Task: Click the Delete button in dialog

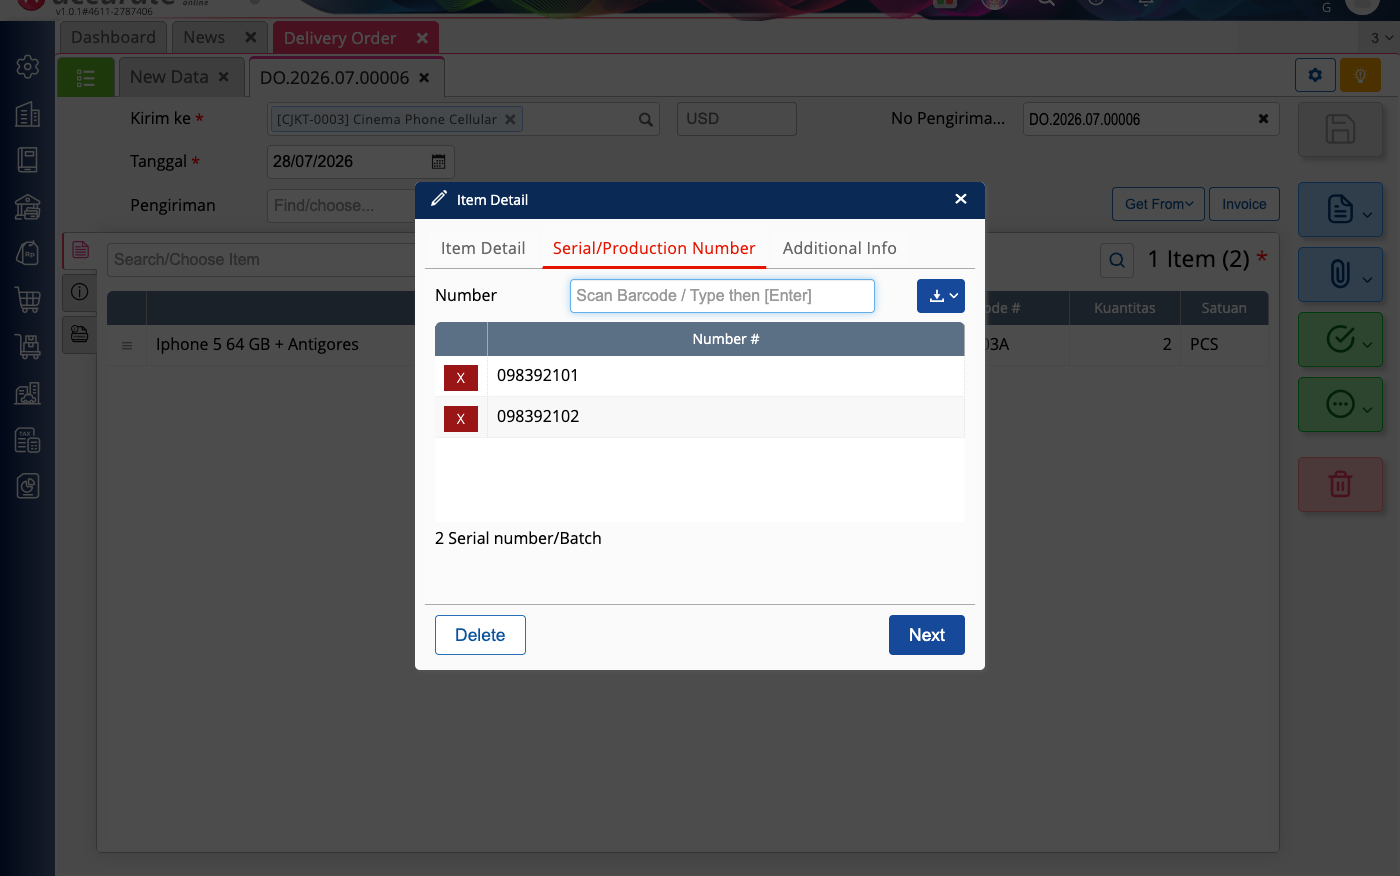Action: [480, 635]
